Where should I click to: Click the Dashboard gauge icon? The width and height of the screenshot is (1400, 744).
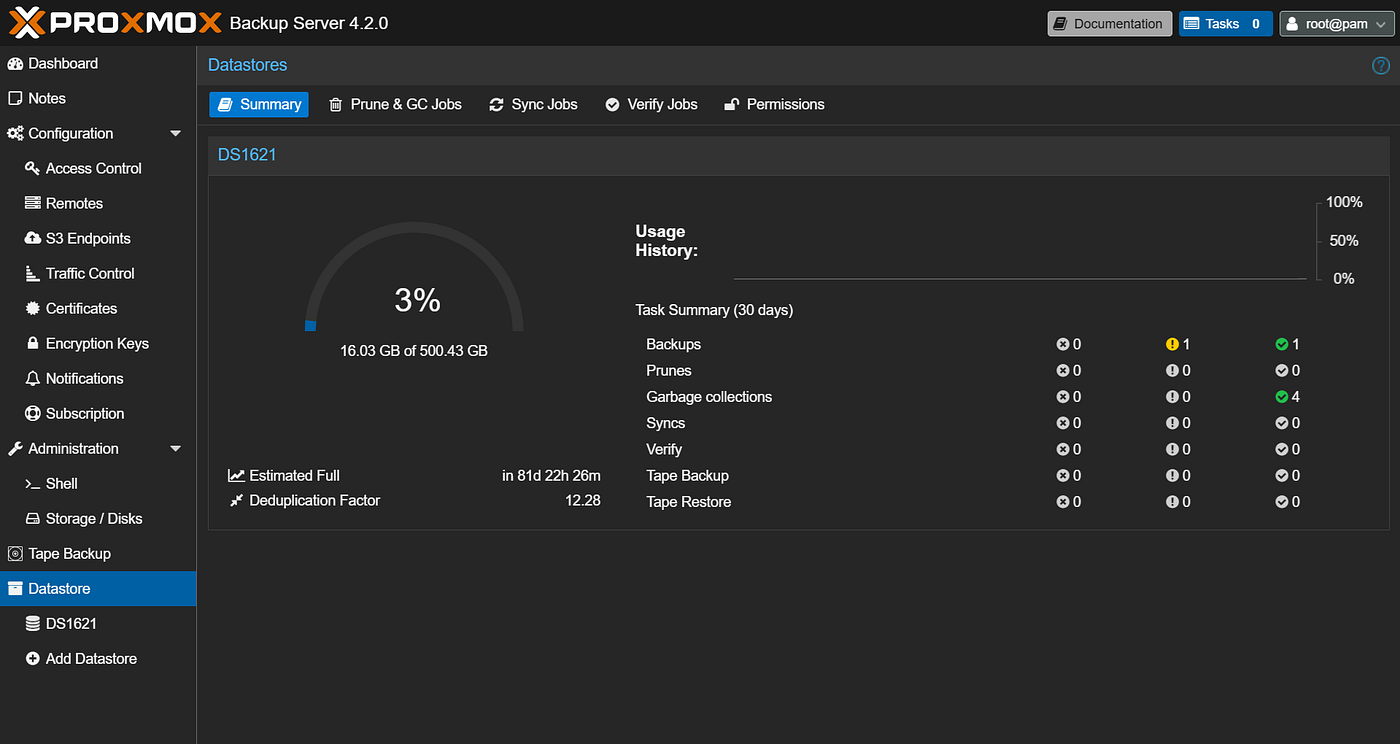(x=15, y=64)
